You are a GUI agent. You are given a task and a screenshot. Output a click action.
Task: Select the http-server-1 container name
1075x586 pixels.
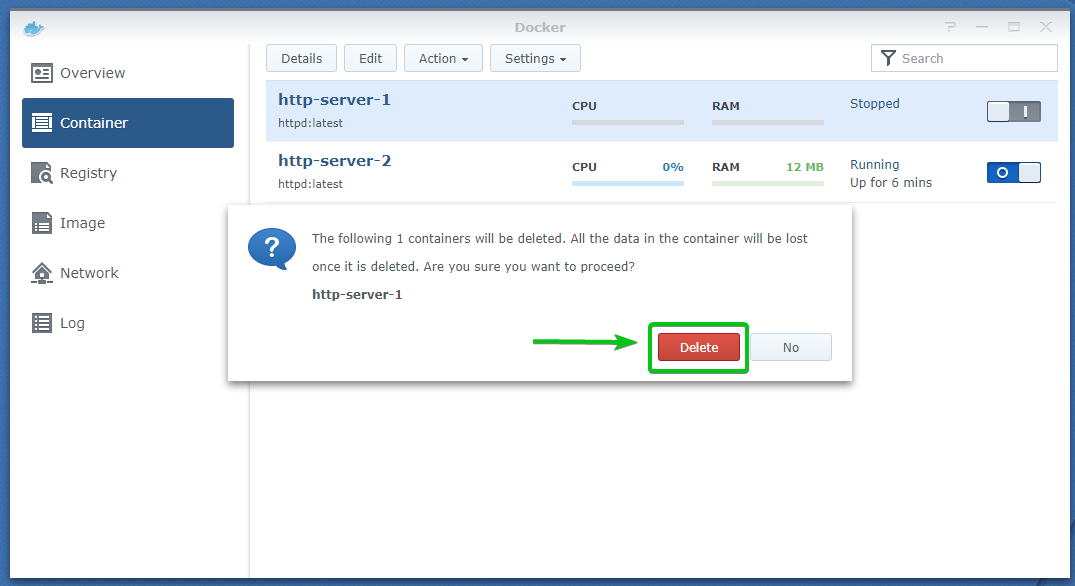(334, 99)
